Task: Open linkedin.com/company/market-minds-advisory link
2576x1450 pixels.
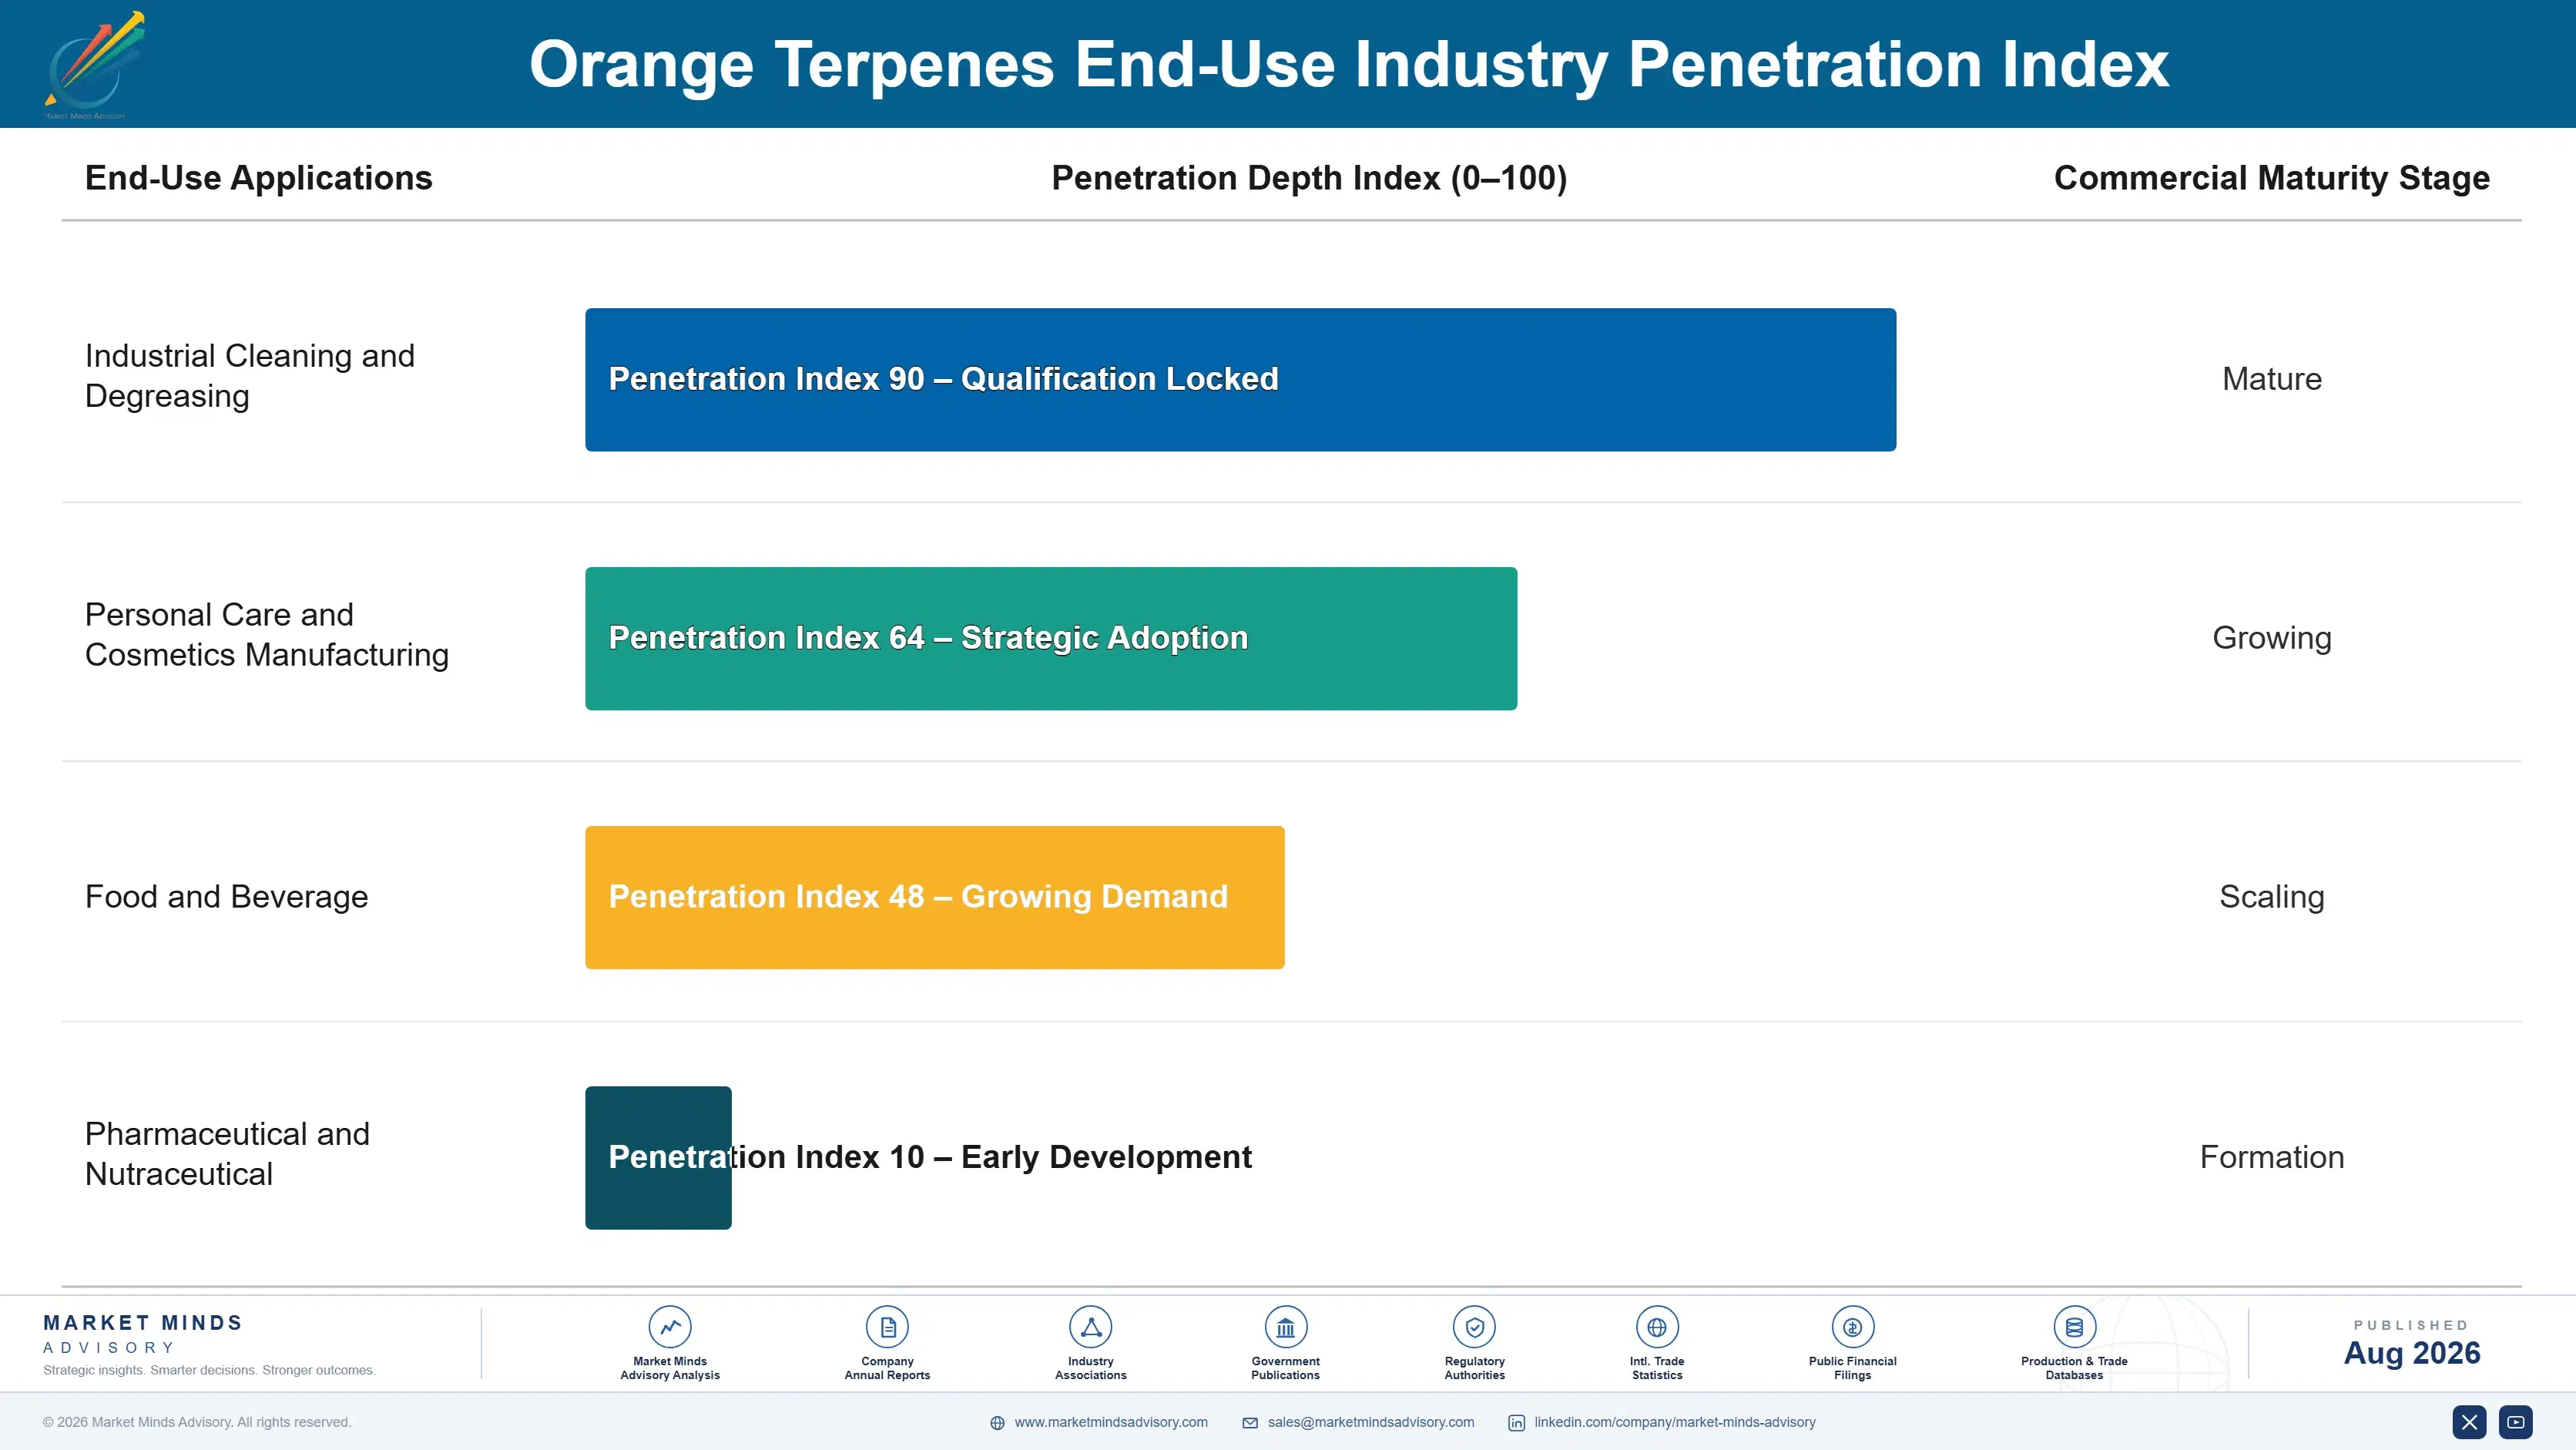Action: coord(1675,1422)
